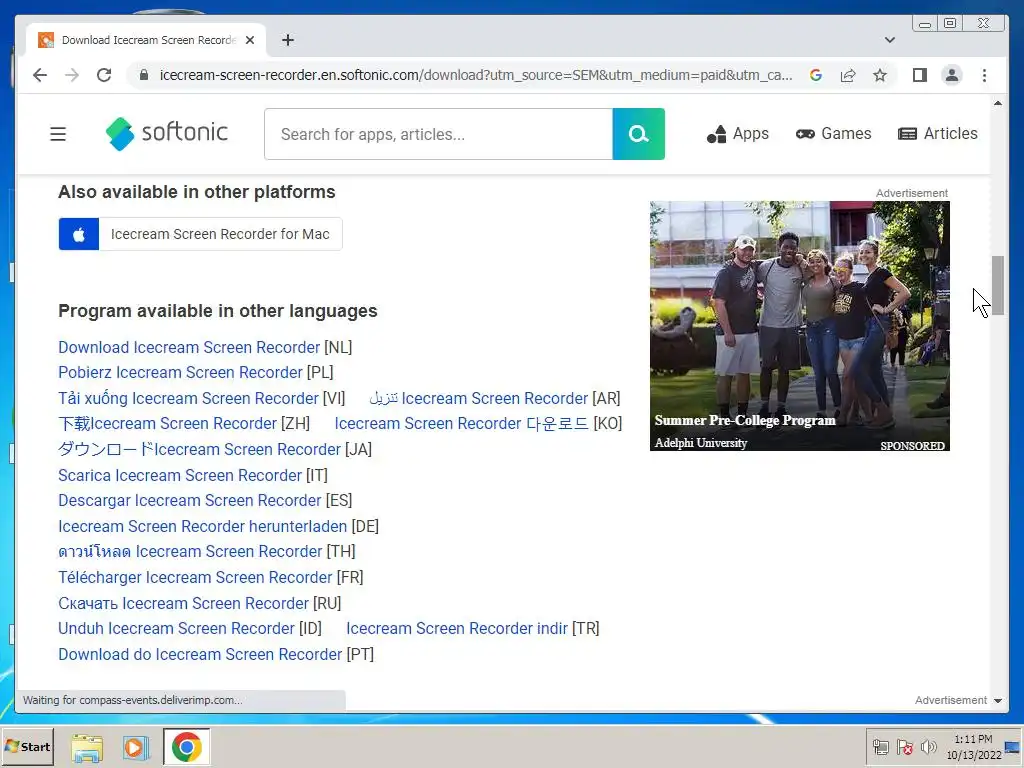Click the Adelphi University advertisement image
Image resolution: width=1024 pixels, height=768 pixels.
point(799,326)
